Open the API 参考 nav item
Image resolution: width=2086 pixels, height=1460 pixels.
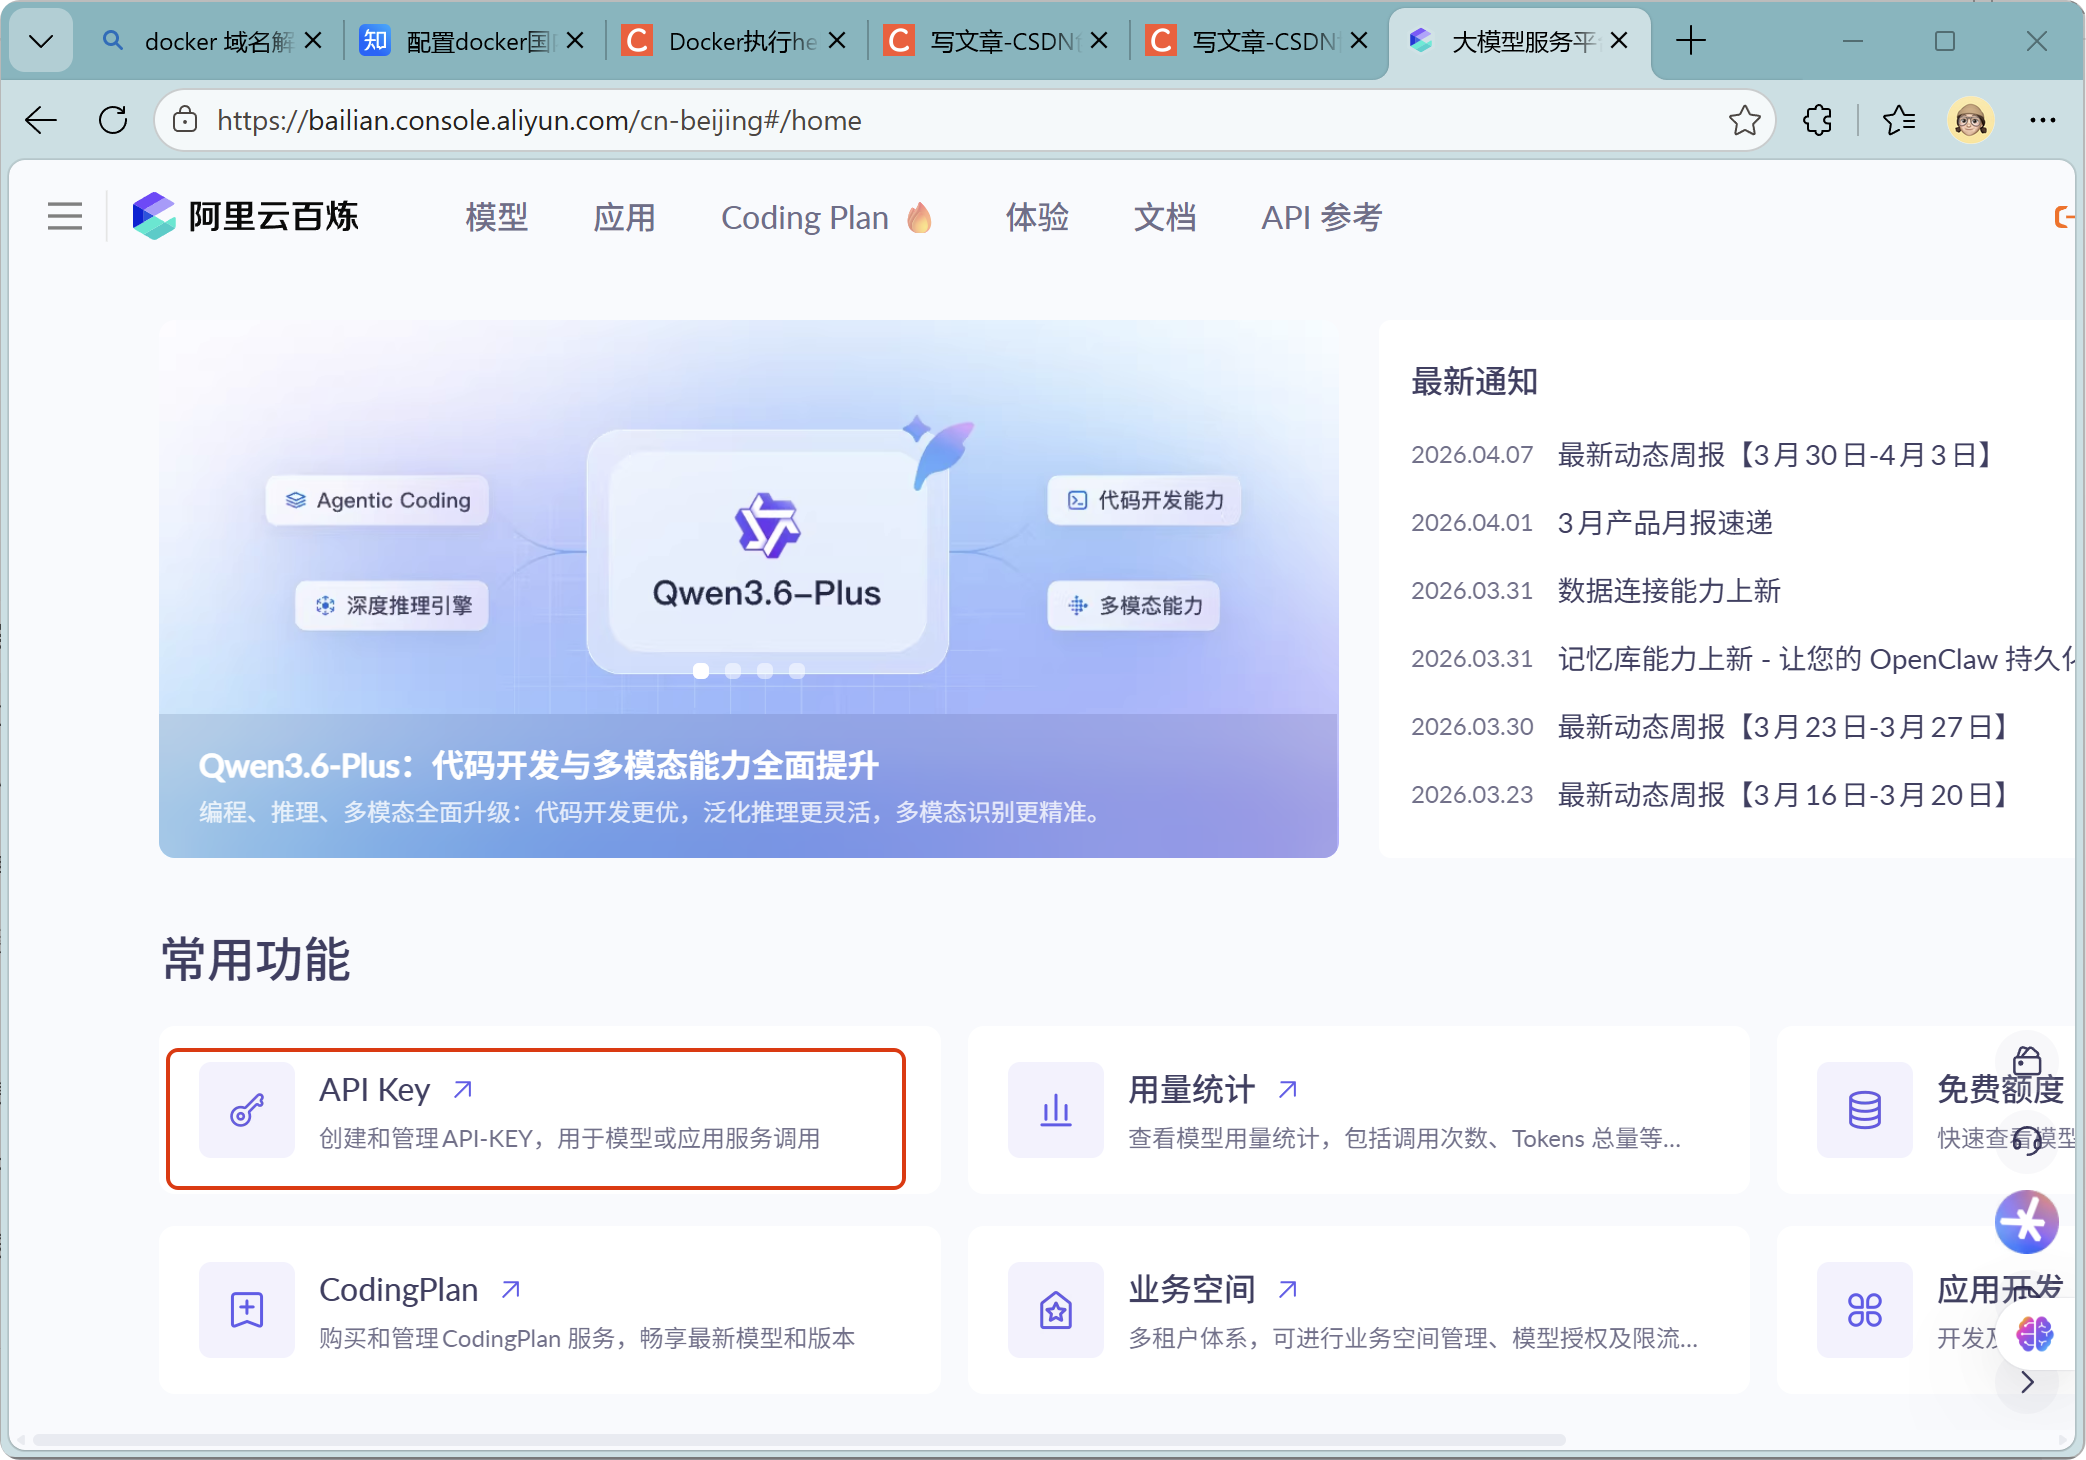coord(1321,217)
